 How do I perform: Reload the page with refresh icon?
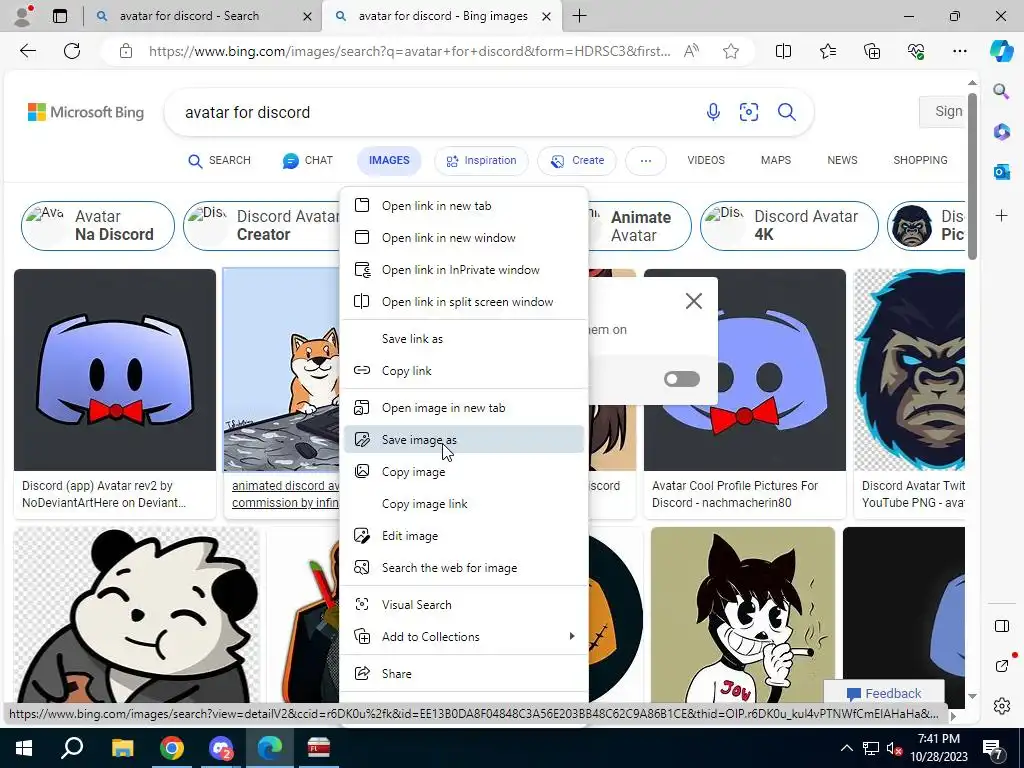pos(72,51)
